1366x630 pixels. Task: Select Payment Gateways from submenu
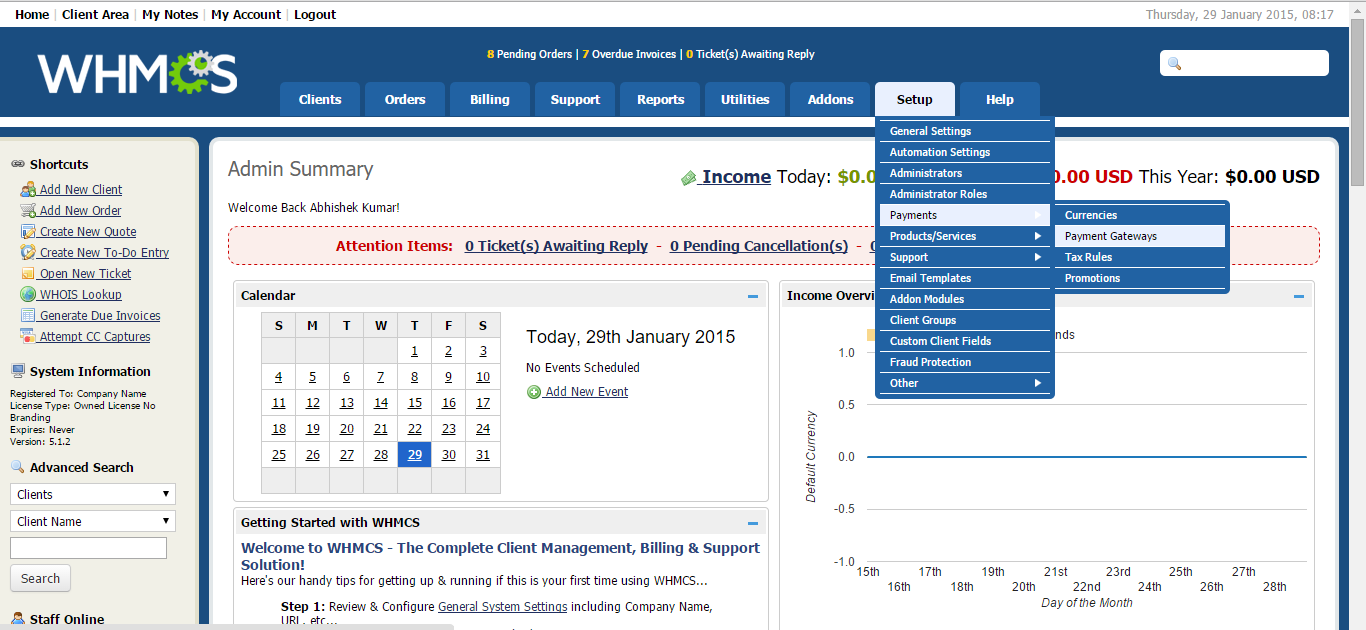pyautogui.click(x=1140, y=236)
